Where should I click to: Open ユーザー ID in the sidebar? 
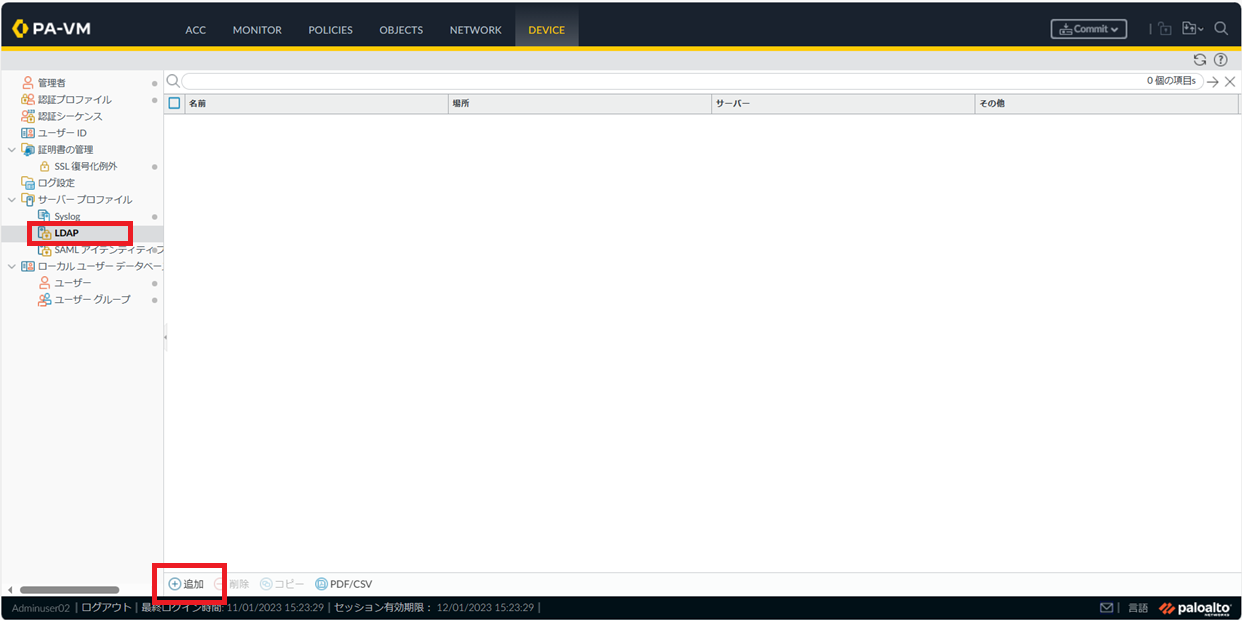62,133
